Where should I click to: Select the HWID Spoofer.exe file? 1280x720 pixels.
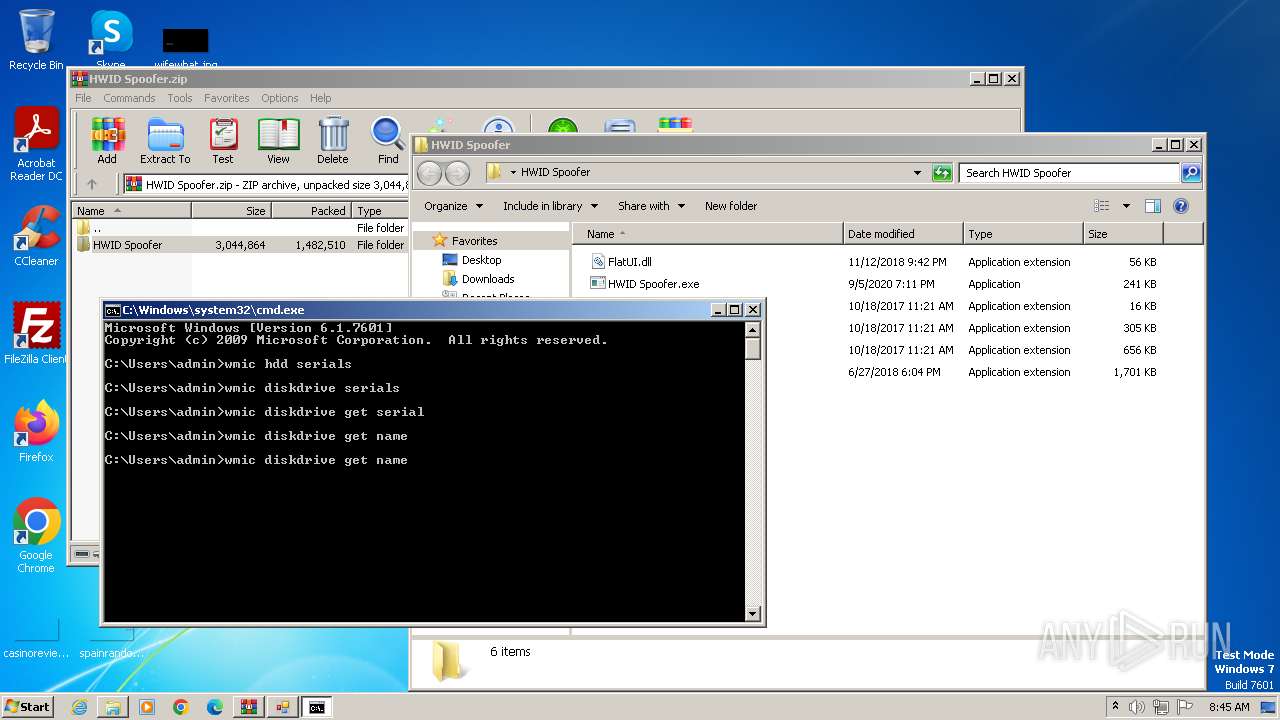pyautogui.click(x=645, y=284)
